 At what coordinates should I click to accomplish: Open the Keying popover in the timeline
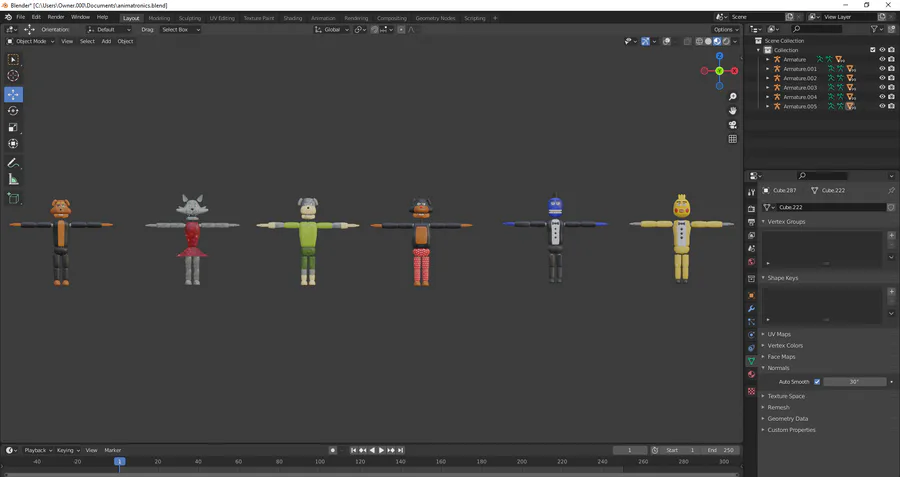68,451
